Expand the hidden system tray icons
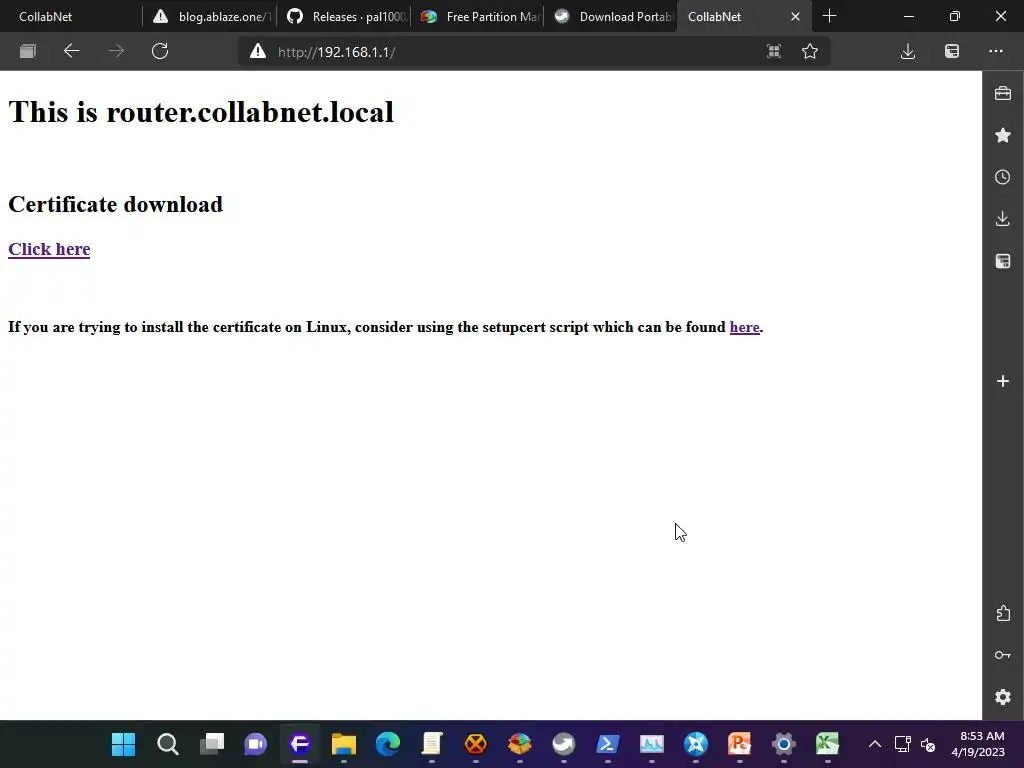 coord(875,744)
